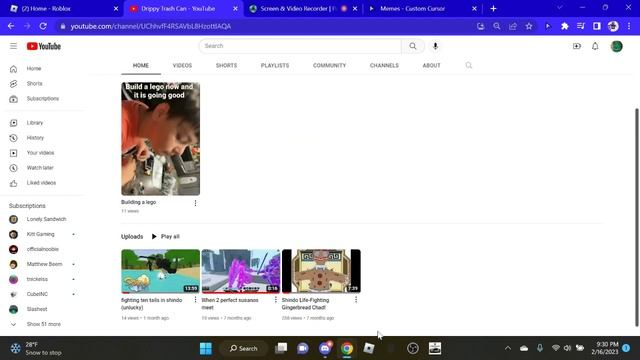
Task: Open more options for Building a lego
Action: click(195, 203)
